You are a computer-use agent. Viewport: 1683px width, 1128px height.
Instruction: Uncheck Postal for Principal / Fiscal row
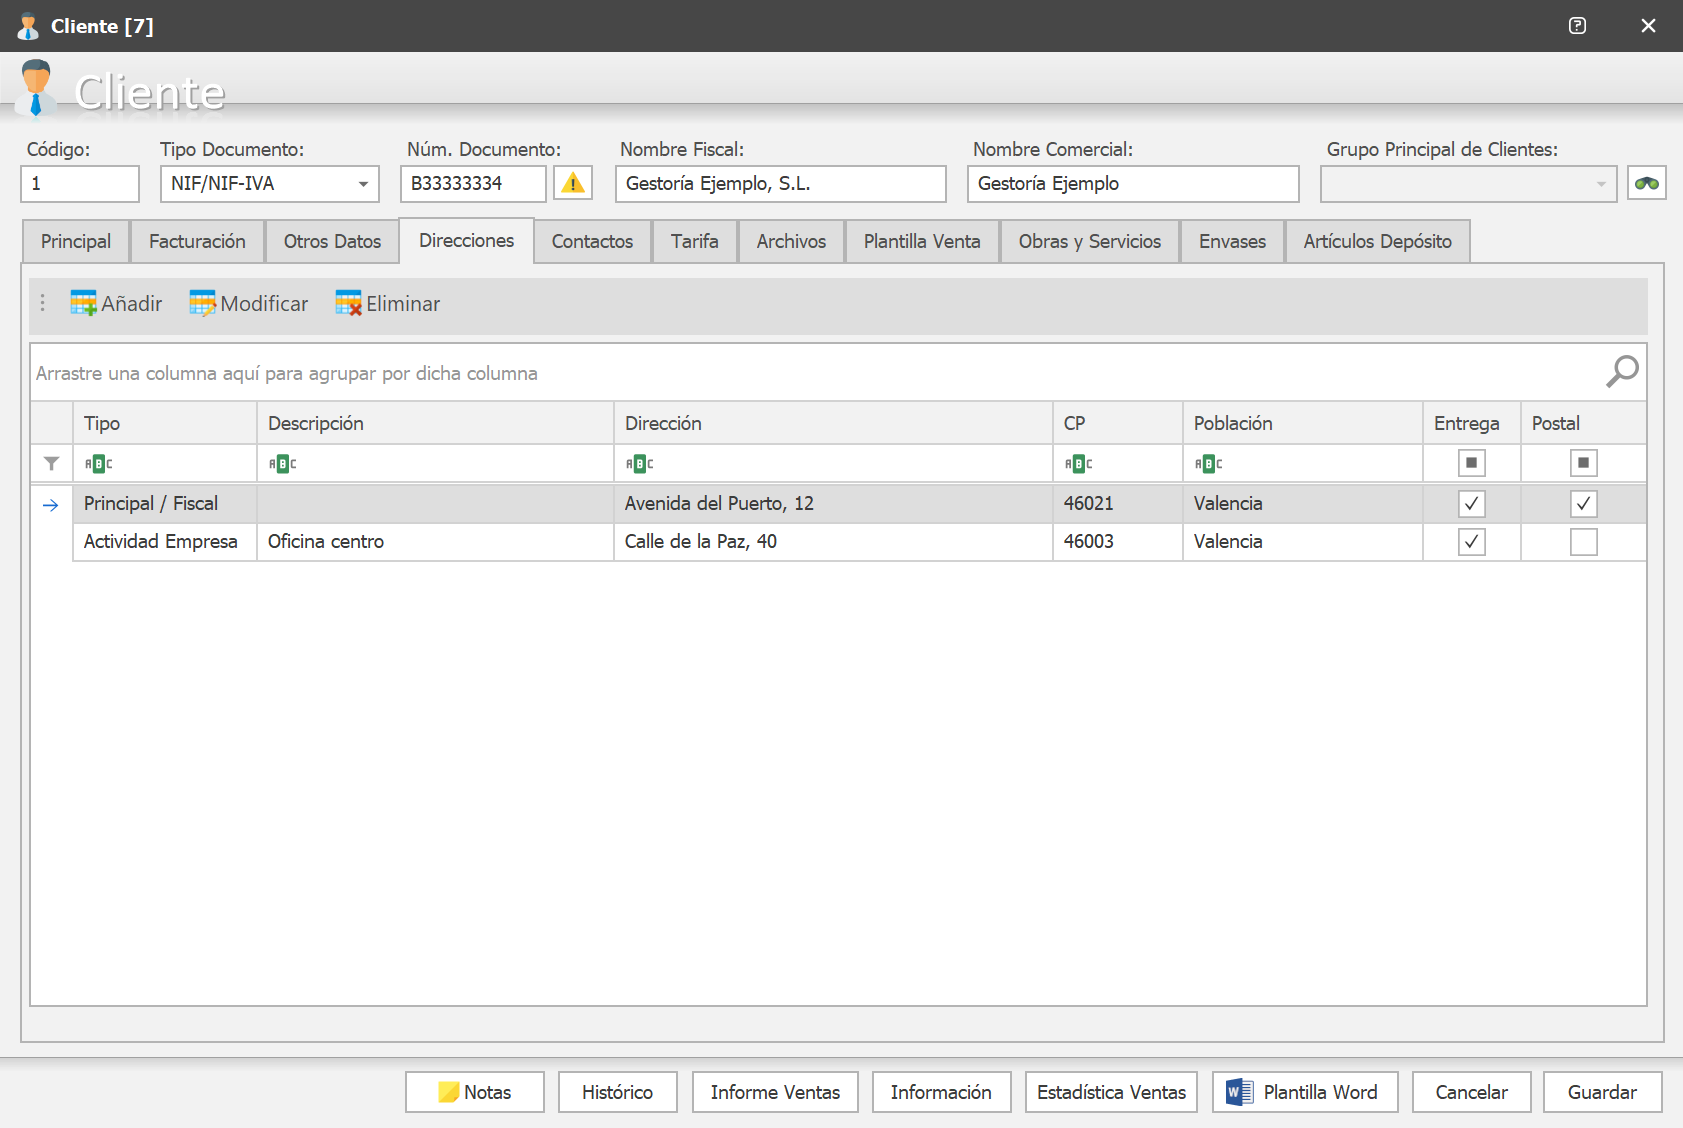pyautogui.click(x=1583, y=504)
